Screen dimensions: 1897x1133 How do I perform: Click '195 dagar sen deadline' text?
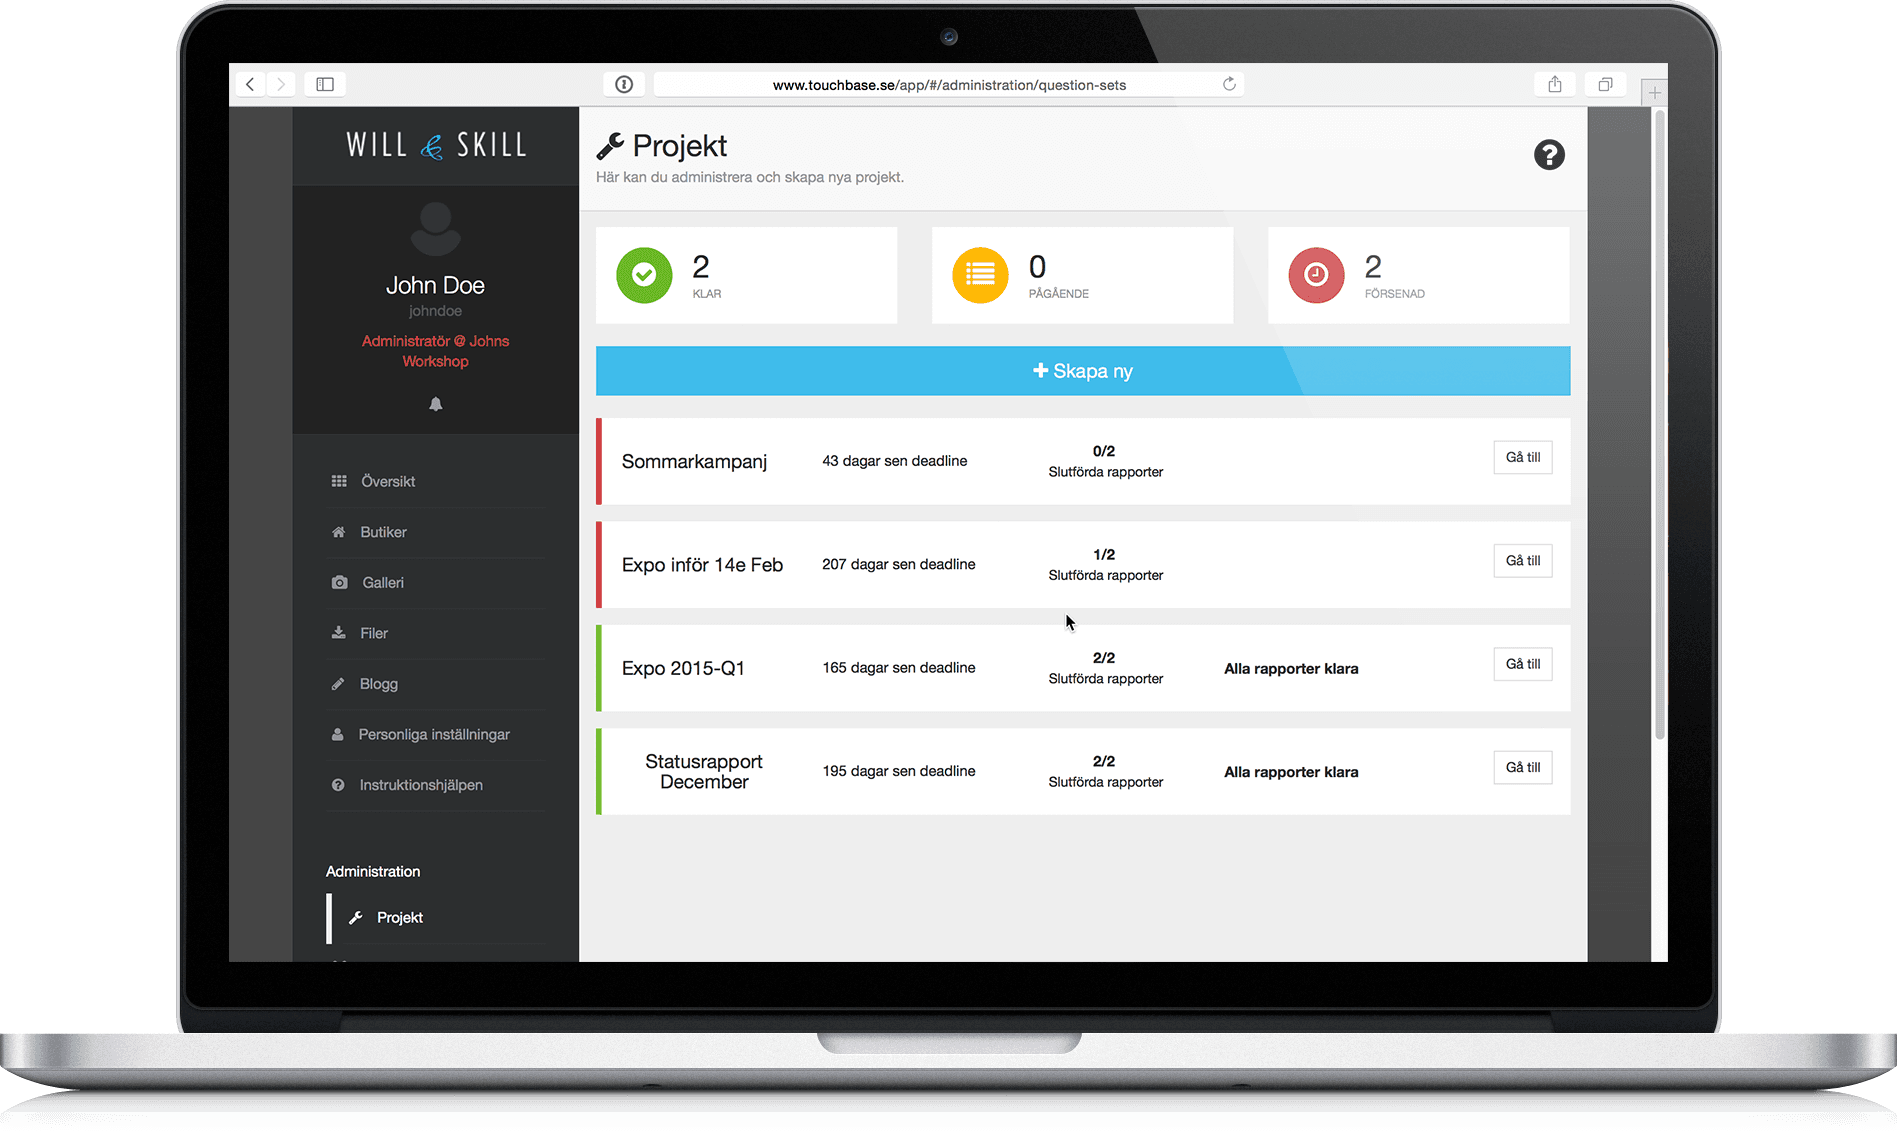[899, 771]
